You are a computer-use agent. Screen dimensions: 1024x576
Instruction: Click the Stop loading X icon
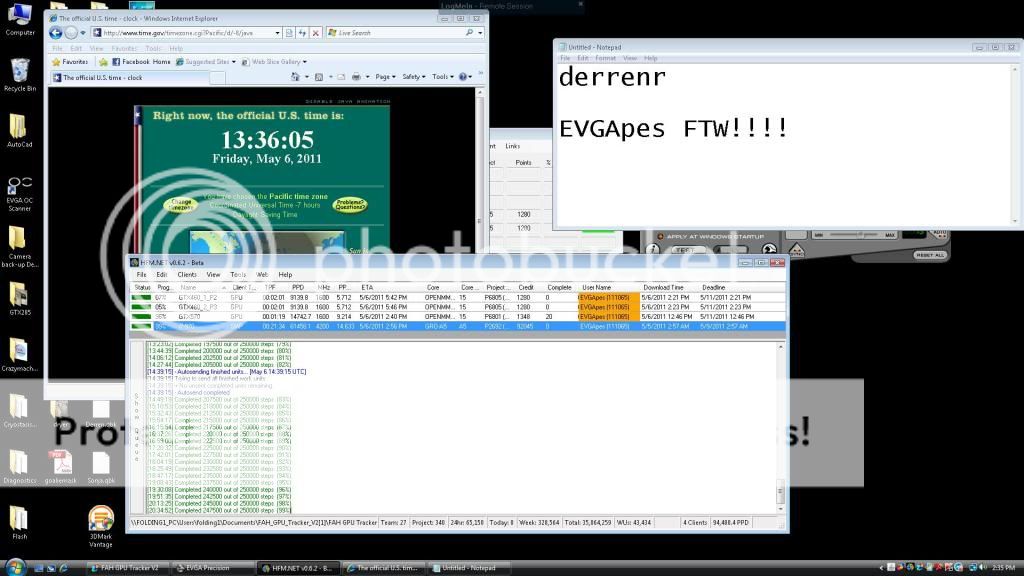(317, 33)
